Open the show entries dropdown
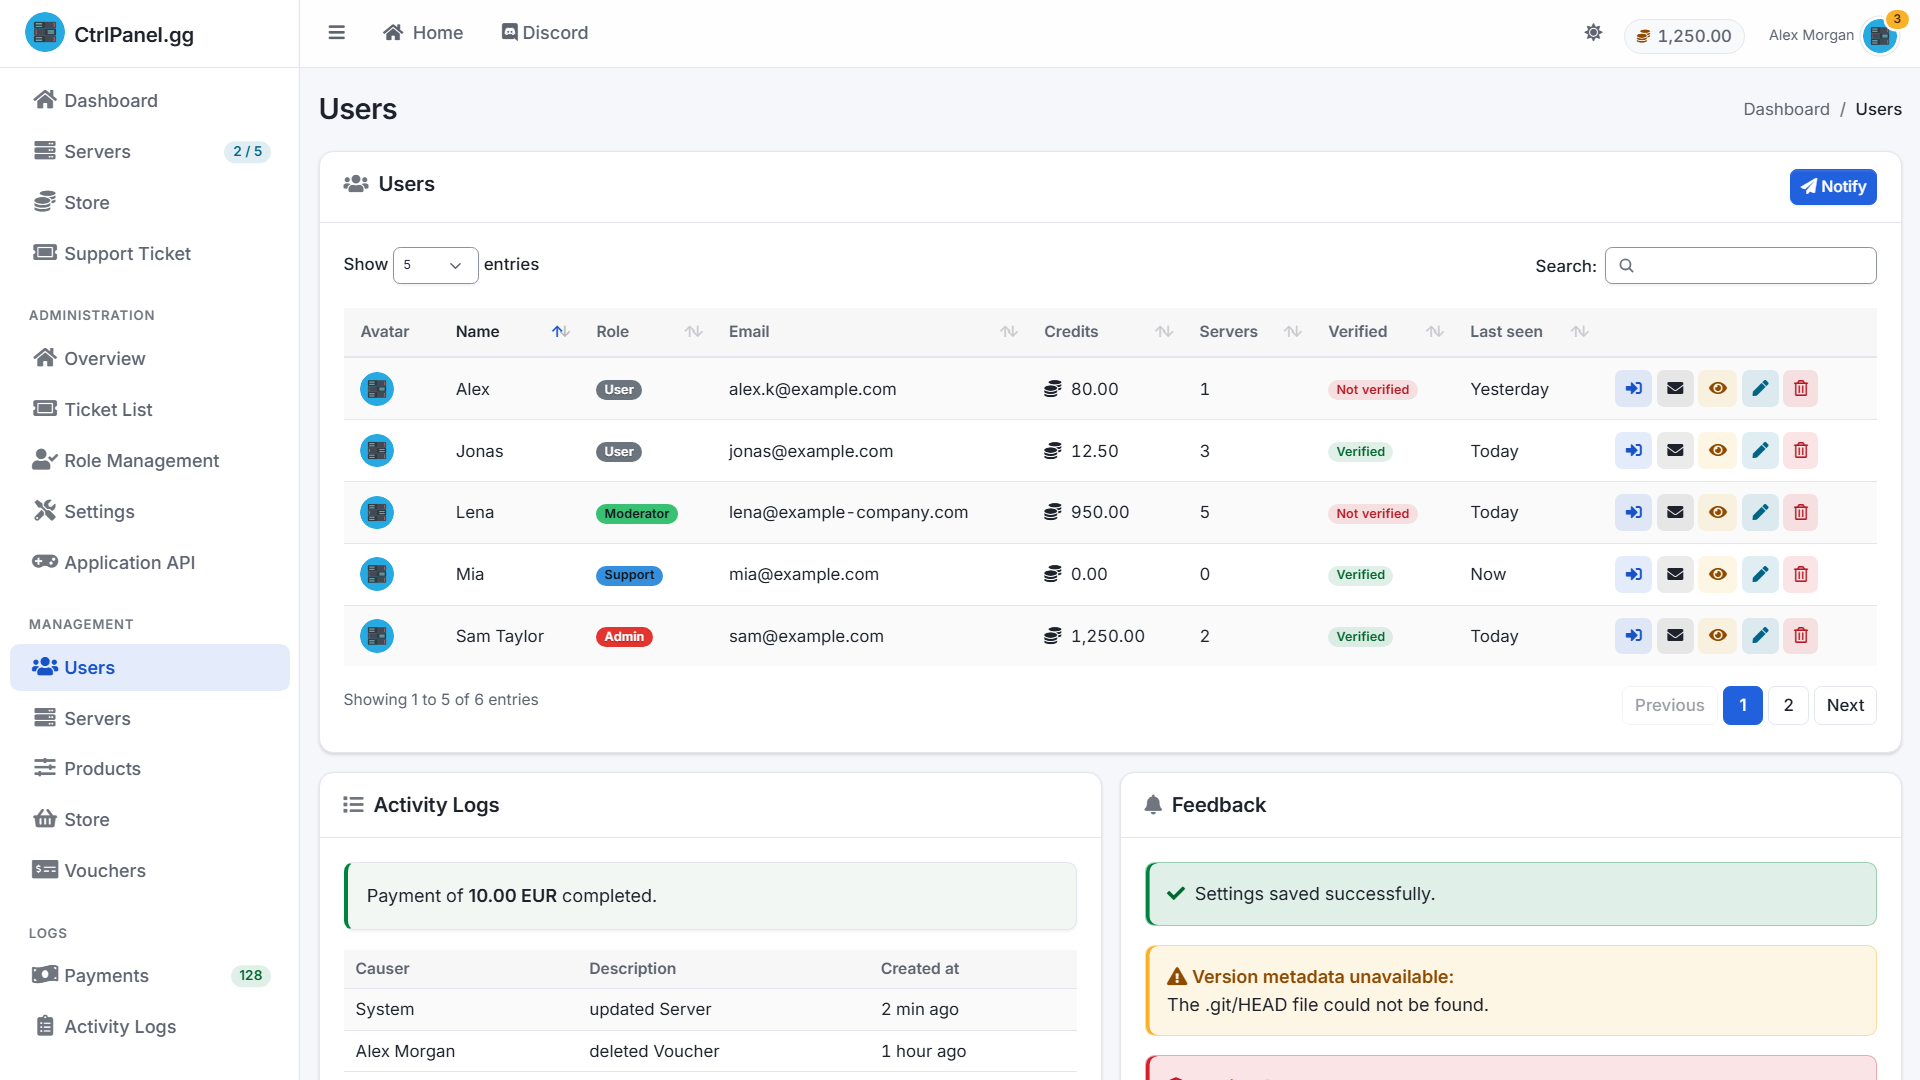The height and width of the screenshot is (1080, 1920). pyautogui.click(x=435, y=265)
